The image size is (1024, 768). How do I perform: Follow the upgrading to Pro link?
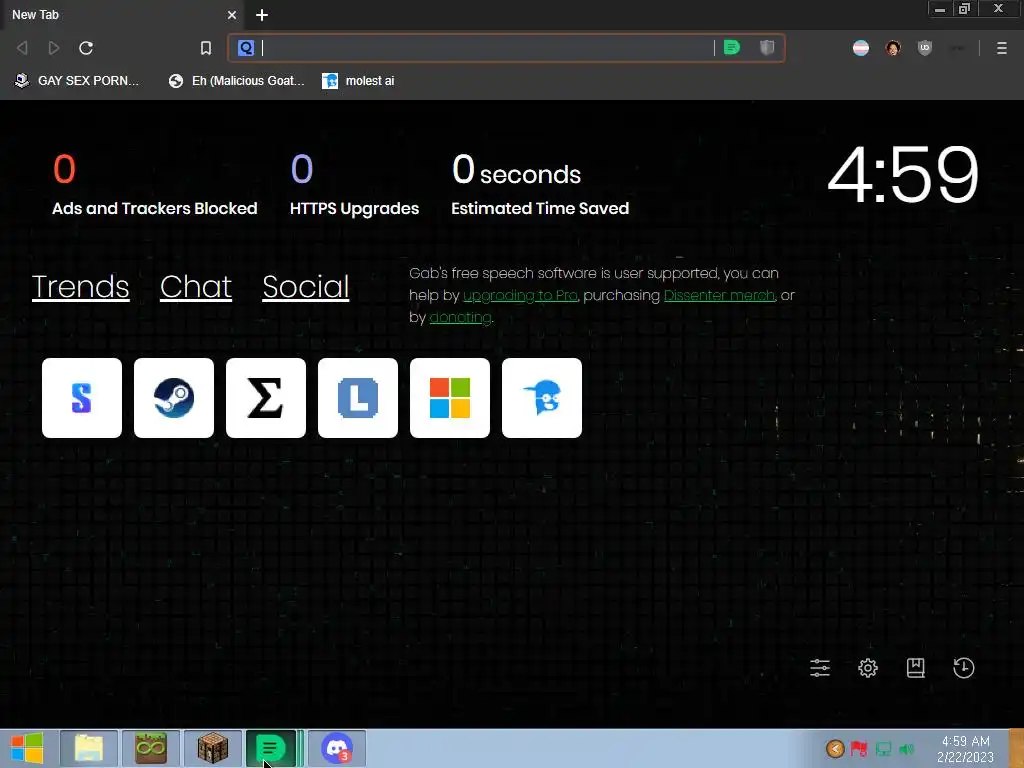[x=520, y=295]
